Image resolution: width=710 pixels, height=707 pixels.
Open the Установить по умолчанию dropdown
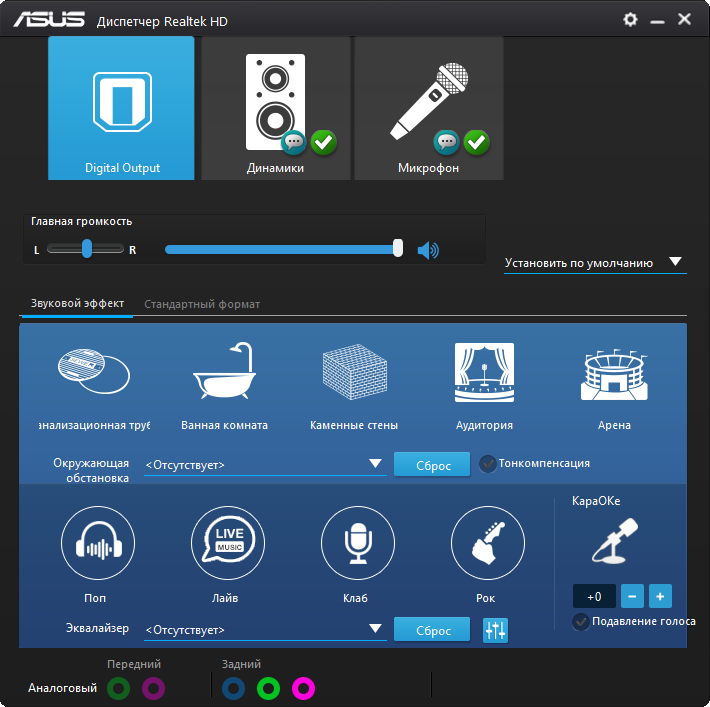click(595, 263)
